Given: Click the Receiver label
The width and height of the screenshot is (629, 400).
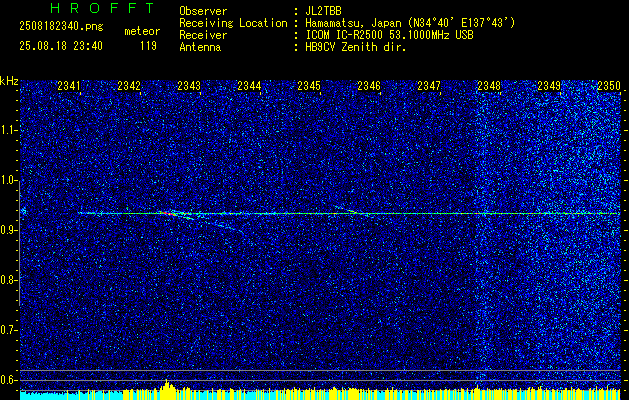Looking at the screenshot, I should coord(203,35).
